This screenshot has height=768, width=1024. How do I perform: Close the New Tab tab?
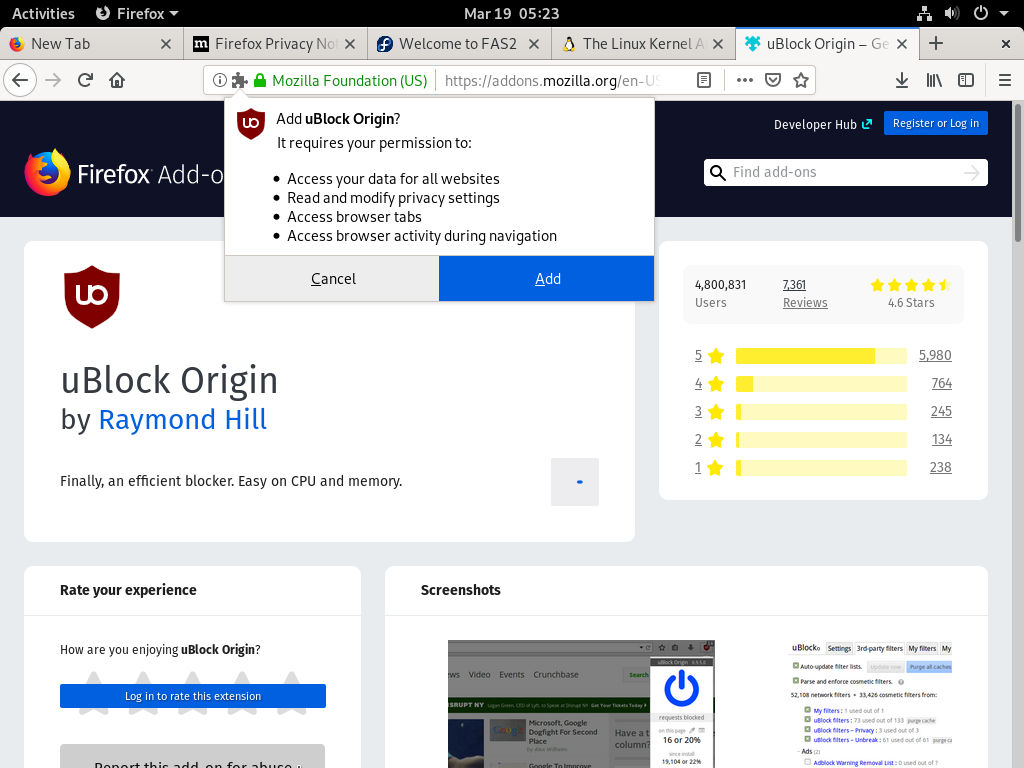pos(166,44)
